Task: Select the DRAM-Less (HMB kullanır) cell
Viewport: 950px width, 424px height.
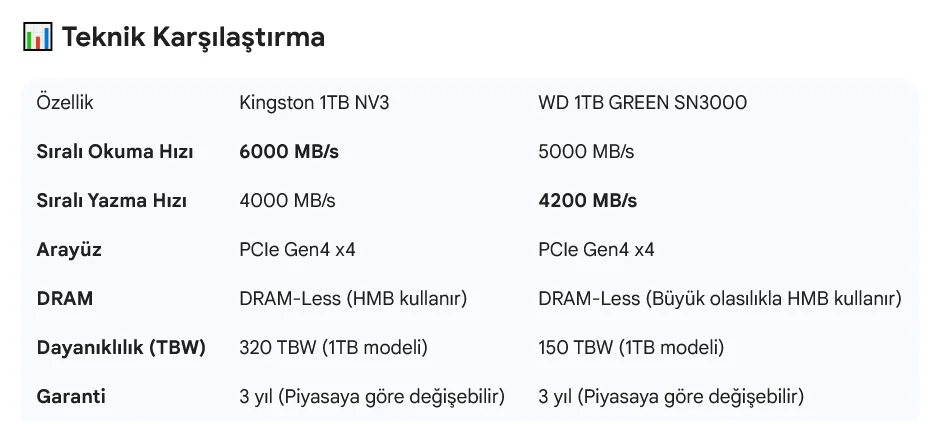Action: coord(354,299)
